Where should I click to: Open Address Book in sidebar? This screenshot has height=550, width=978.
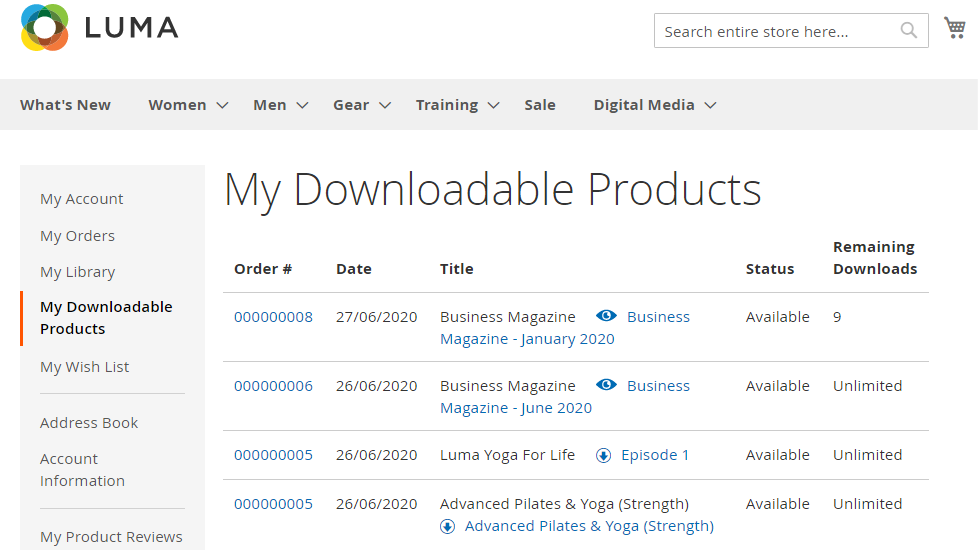click(89, 423)
